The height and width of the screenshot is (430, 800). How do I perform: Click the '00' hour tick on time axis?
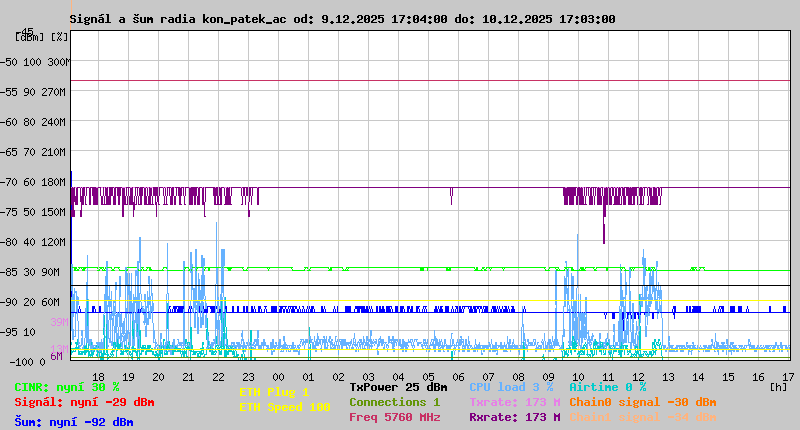pos(279,377)
